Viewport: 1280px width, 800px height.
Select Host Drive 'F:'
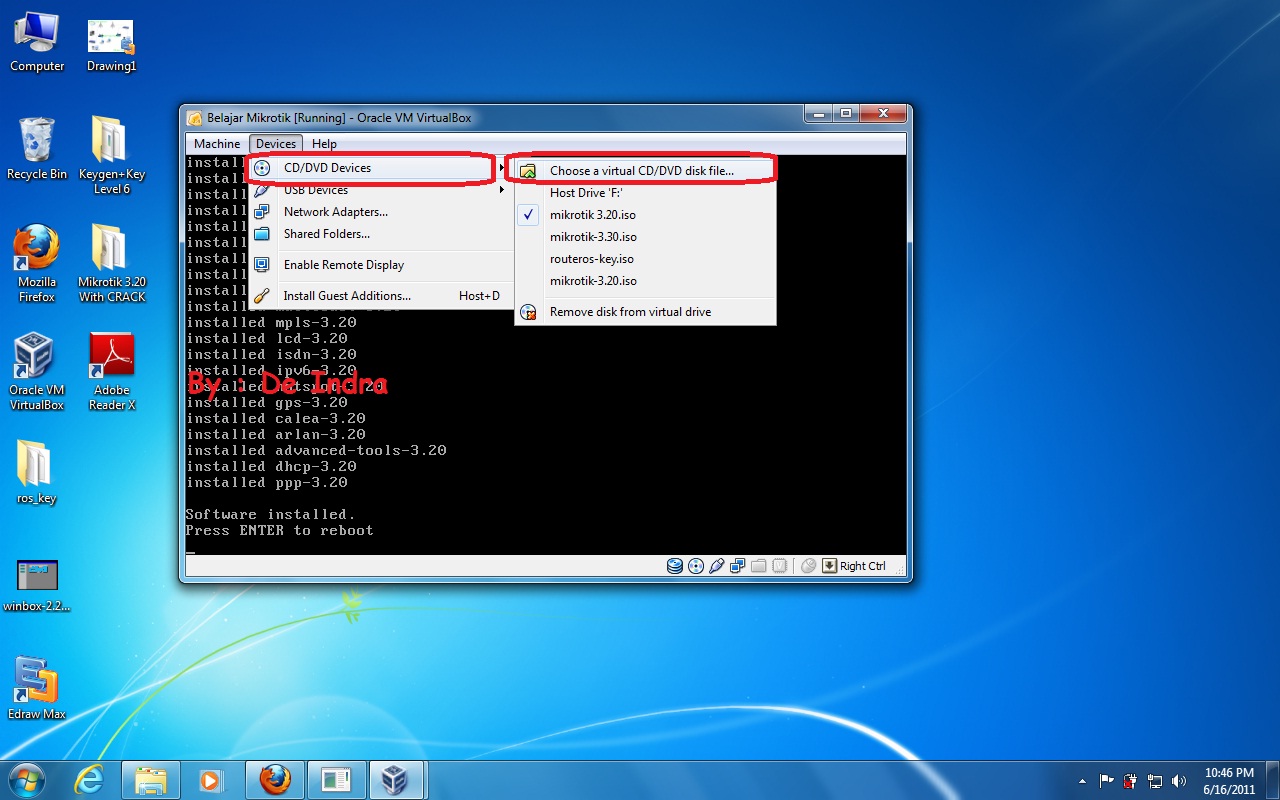[645, 193]
